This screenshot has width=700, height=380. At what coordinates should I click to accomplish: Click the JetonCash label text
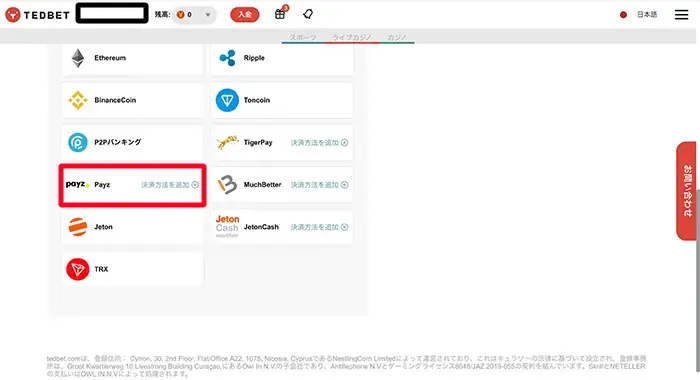click(261, 227)
